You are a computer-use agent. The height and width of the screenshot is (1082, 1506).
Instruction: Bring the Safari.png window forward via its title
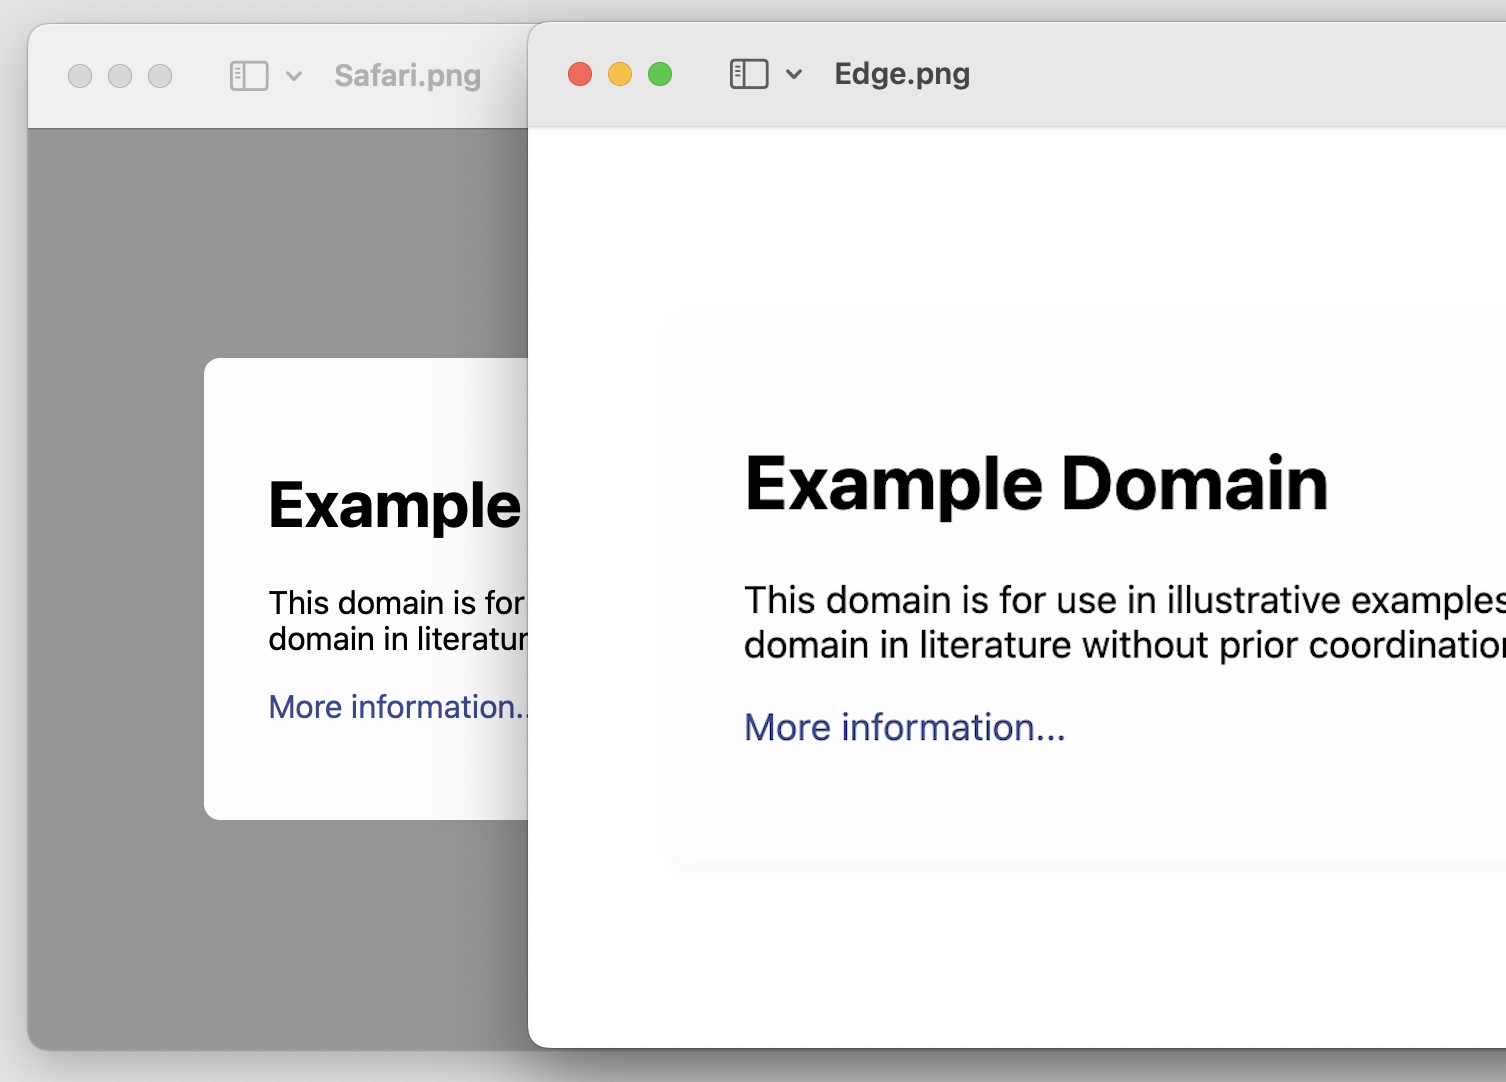[407, 76]
